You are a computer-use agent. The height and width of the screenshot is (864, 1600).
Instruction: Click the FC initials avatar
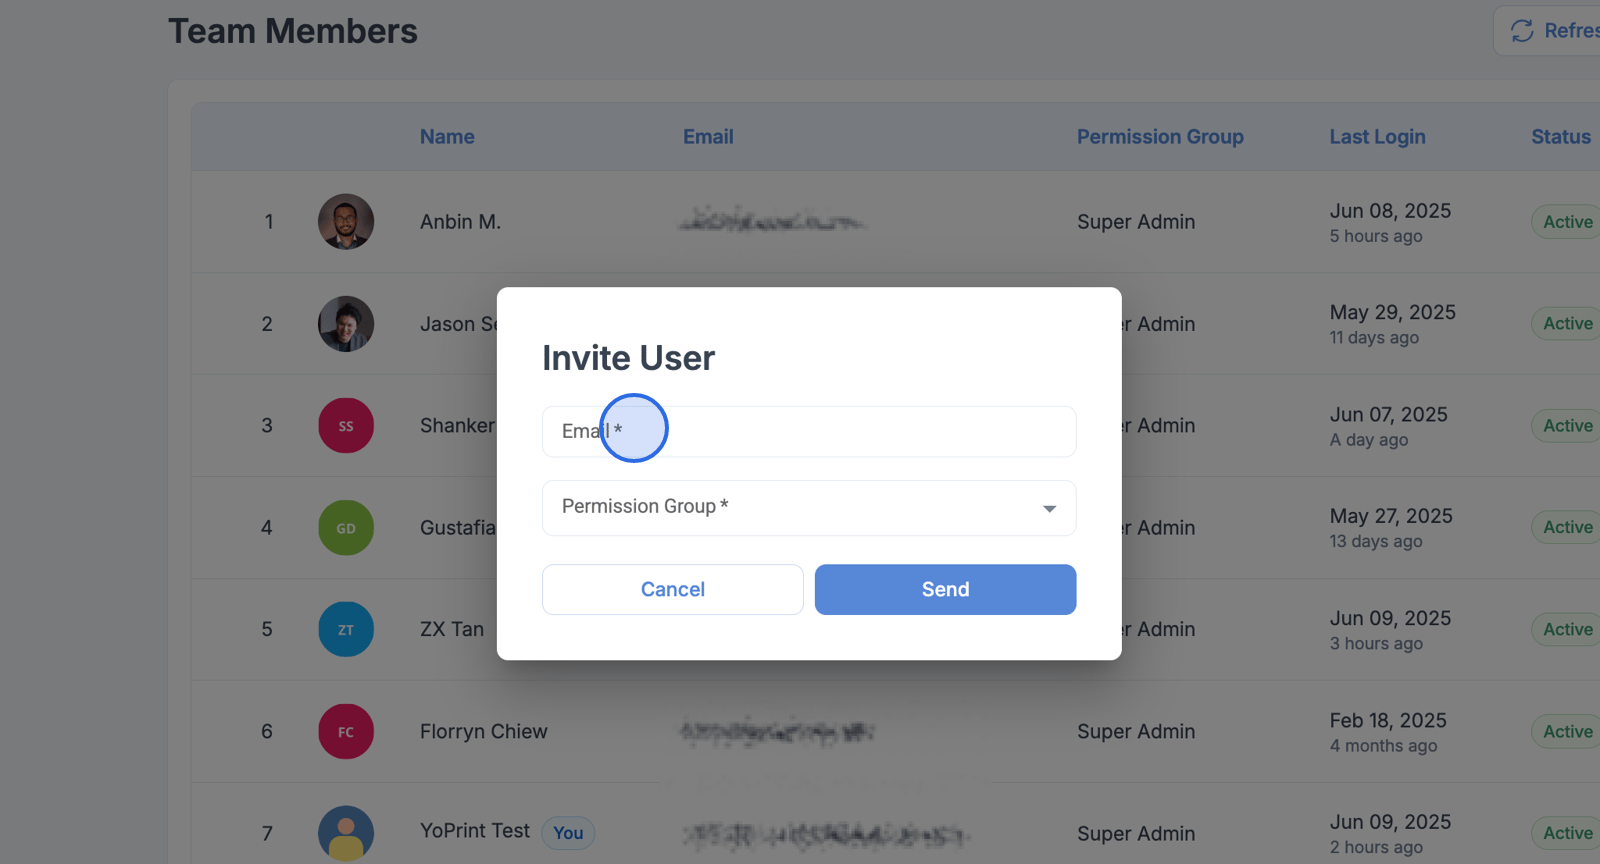pyautogui.click(x=346, y=732)
